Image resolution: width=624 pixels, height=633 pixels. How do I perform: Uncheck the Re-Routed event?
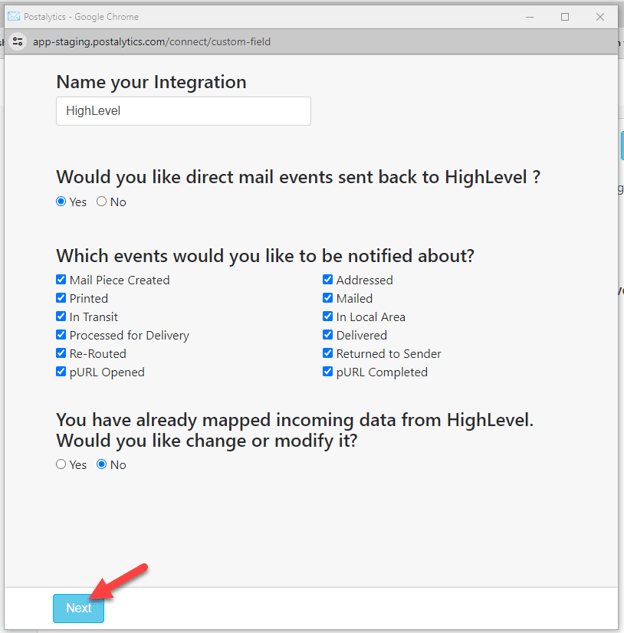tap(61, 353)
